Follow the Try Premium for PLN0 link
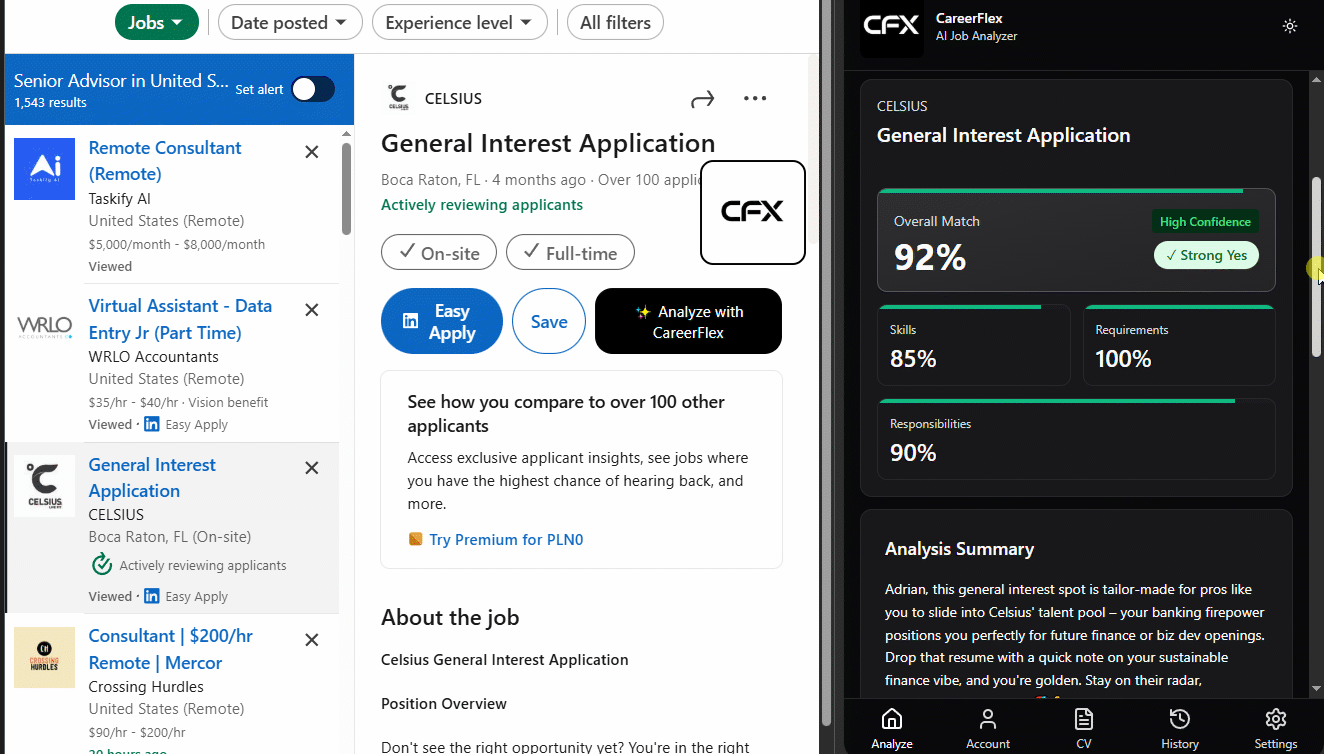1324x754 pixels. click(x=506, y=539)
